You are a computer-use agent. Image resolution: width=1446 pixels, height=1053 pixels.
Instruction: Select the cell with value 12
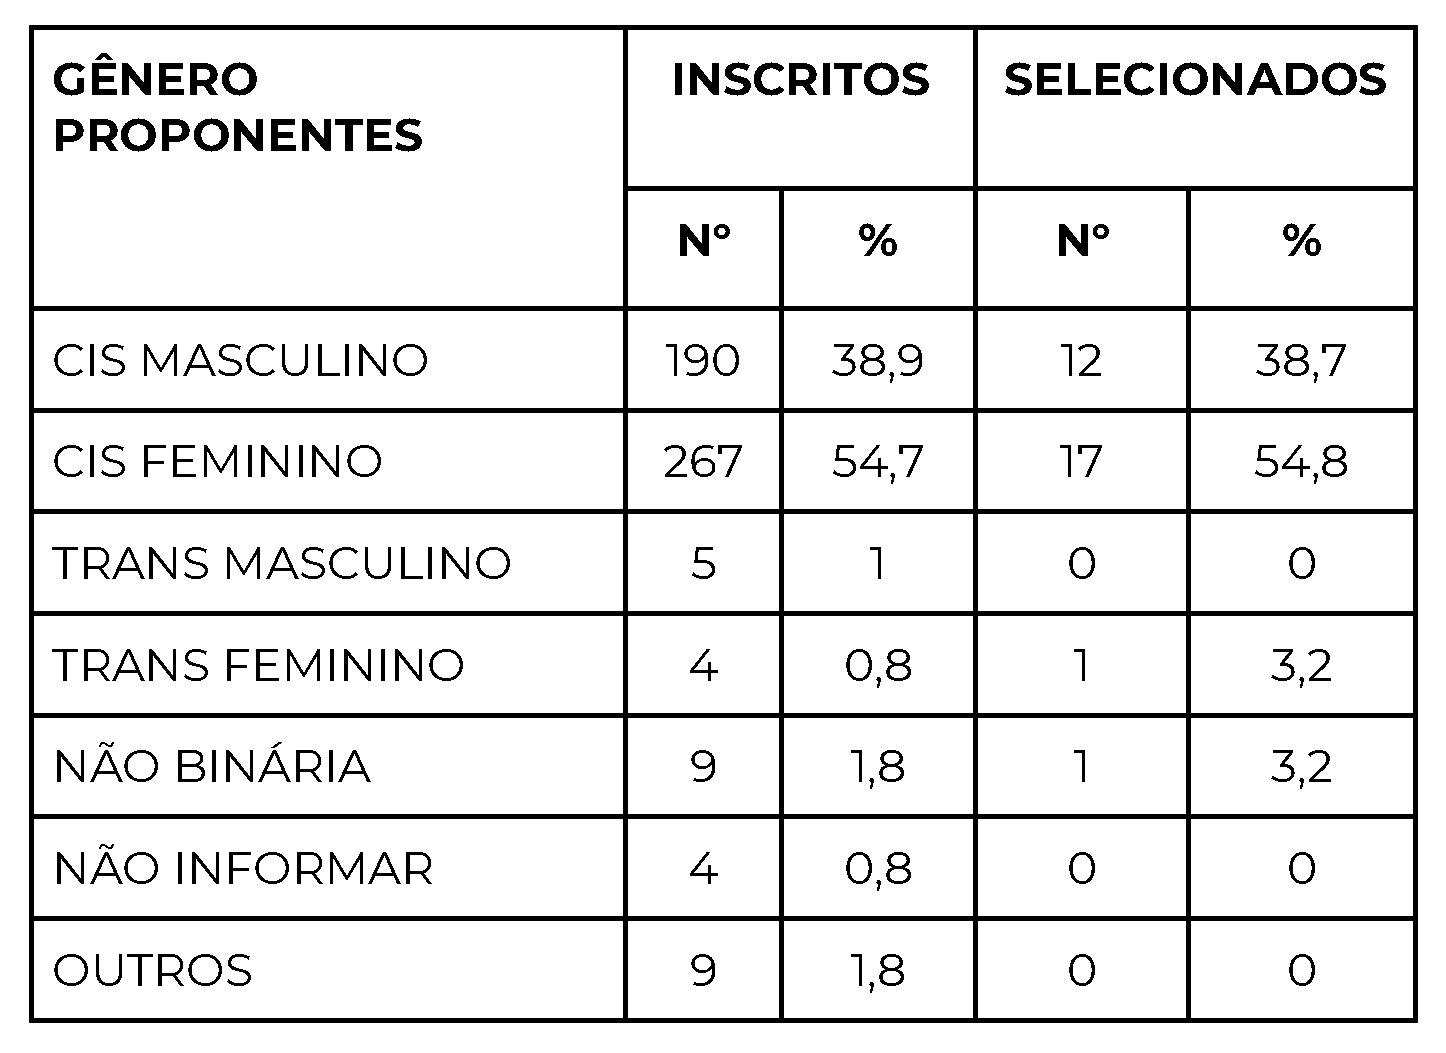click(x=1081, y=360)
